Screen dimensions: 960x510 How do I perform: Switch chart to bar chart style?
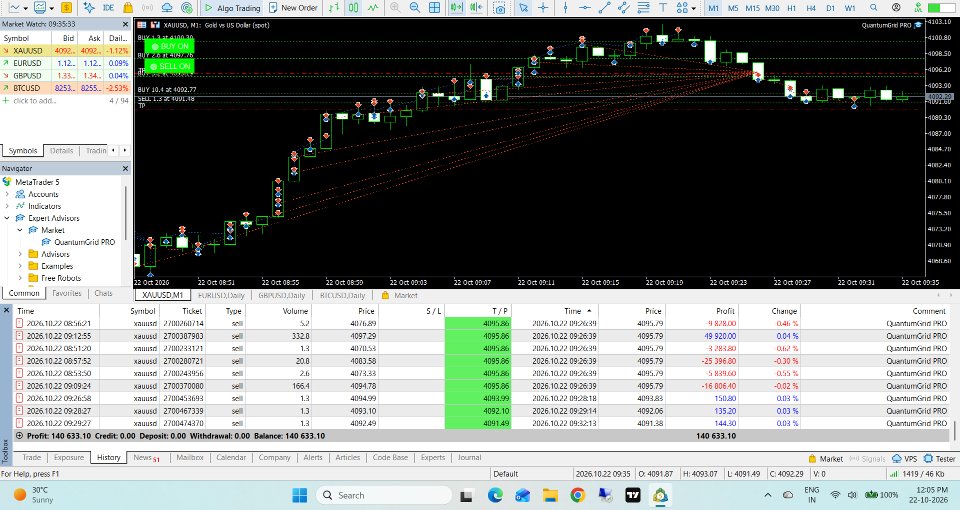(x=334, y=7)
